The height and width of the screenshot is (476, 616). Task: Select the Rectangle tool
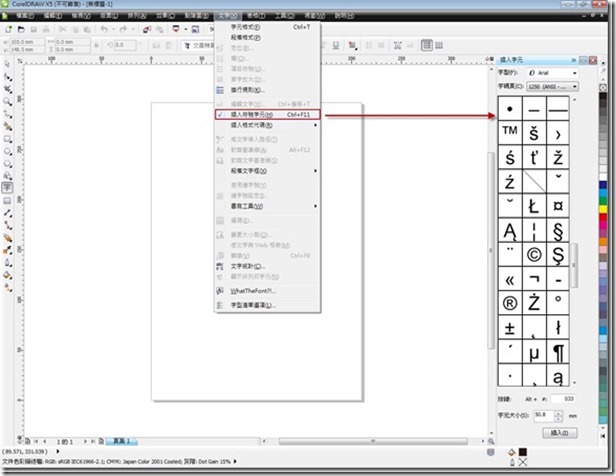click(7, 139)
